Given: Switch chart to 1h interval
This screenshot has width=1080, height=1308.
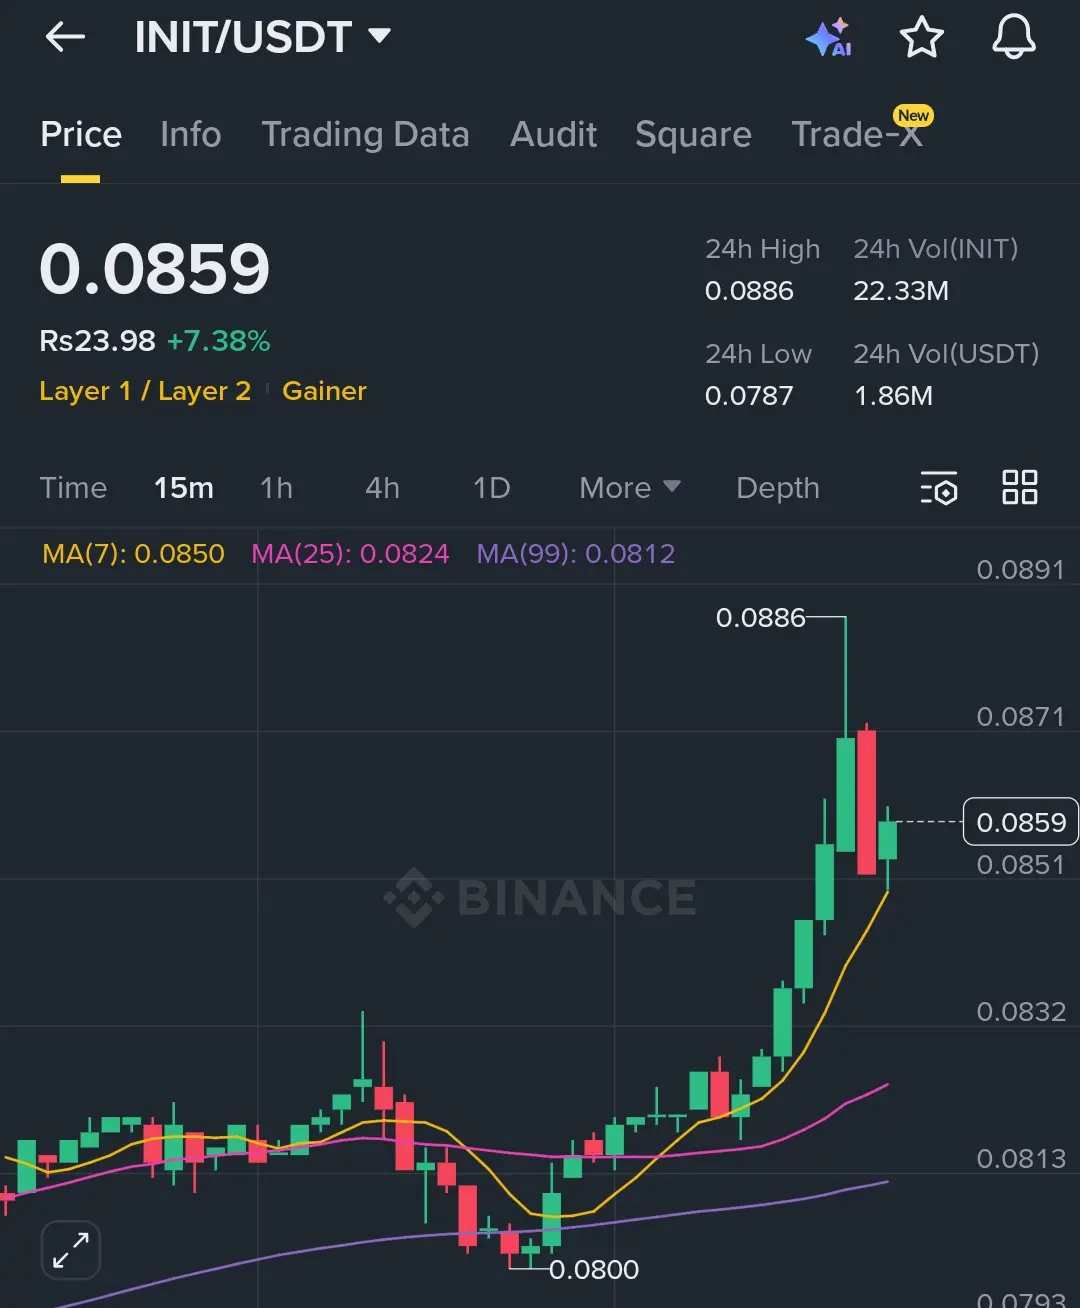Looking at the screenshot, I should [276, 488].
